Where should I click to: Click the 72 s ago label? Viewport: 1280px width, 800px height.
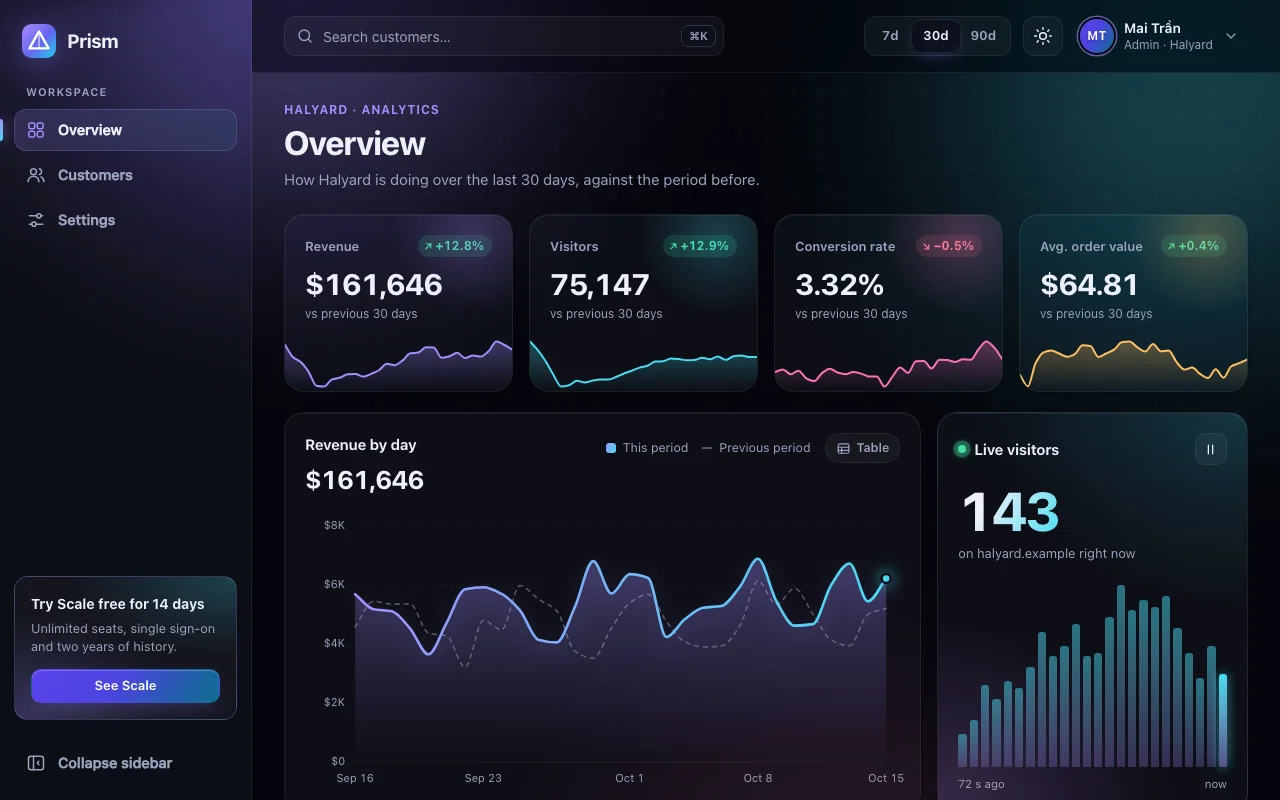(982, 784)
